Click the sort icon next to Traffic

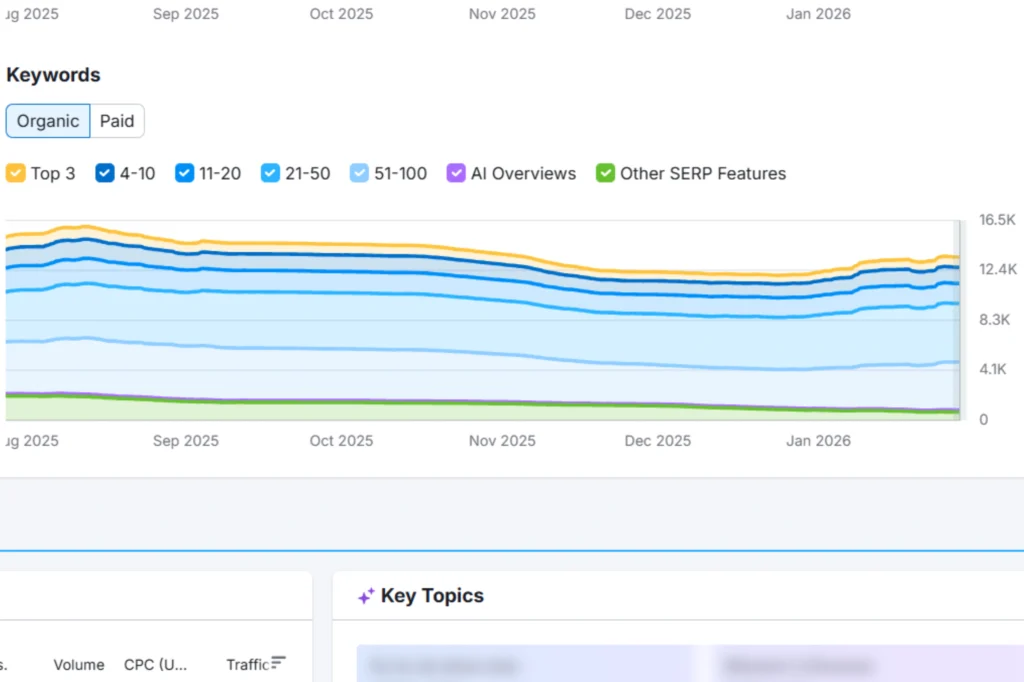pos(279,663)
